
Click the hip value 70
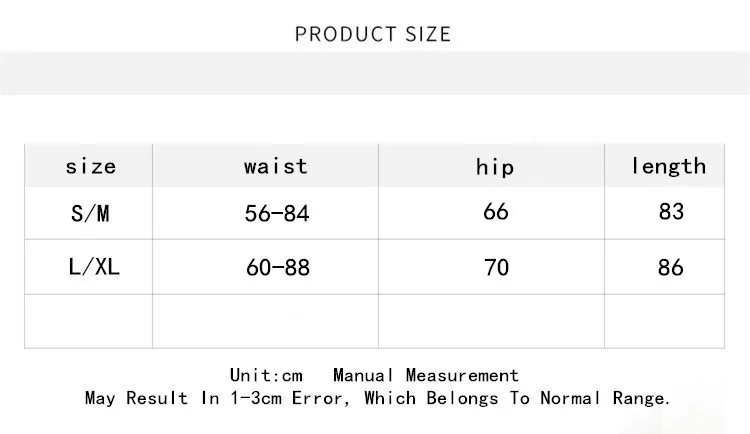click(496, 267)
